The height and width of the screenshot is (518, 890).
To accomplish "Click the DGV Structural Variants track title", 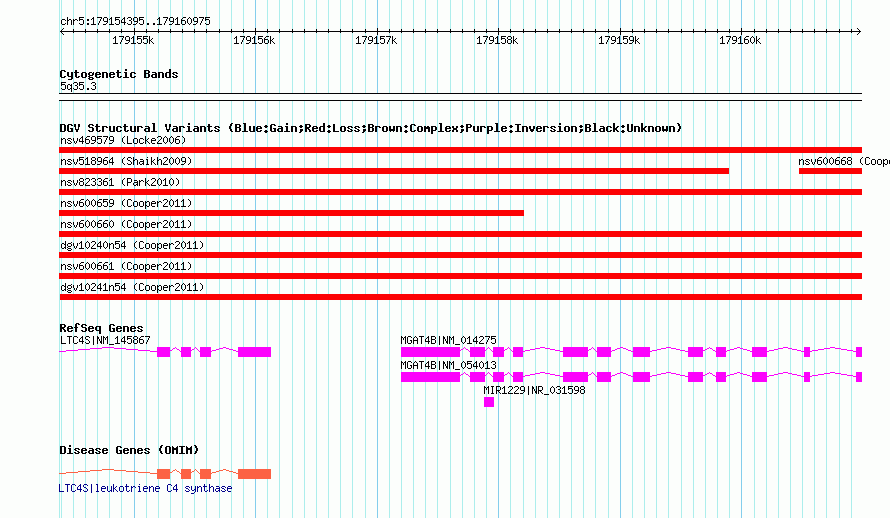I will [371, 128].
